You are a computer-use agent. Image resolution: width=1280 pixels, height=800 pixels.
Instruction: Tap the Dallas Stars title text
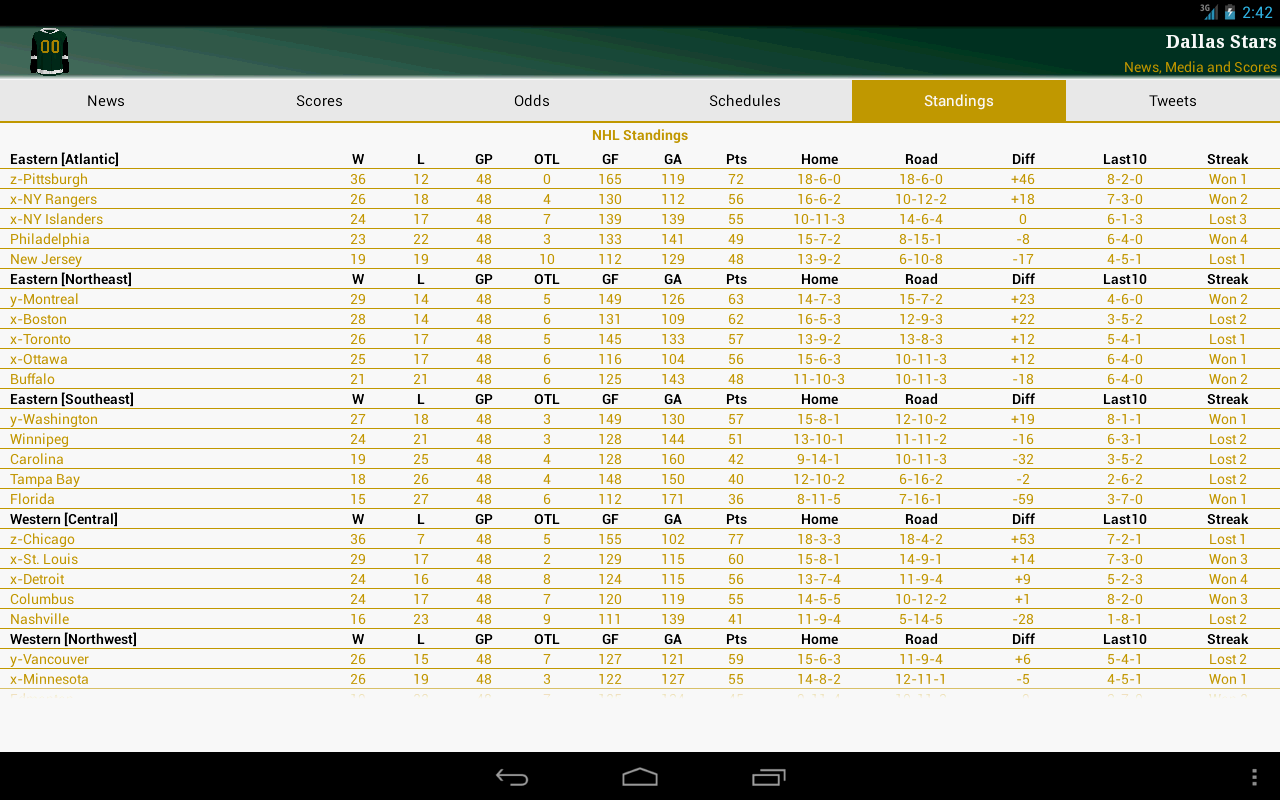1221,42
